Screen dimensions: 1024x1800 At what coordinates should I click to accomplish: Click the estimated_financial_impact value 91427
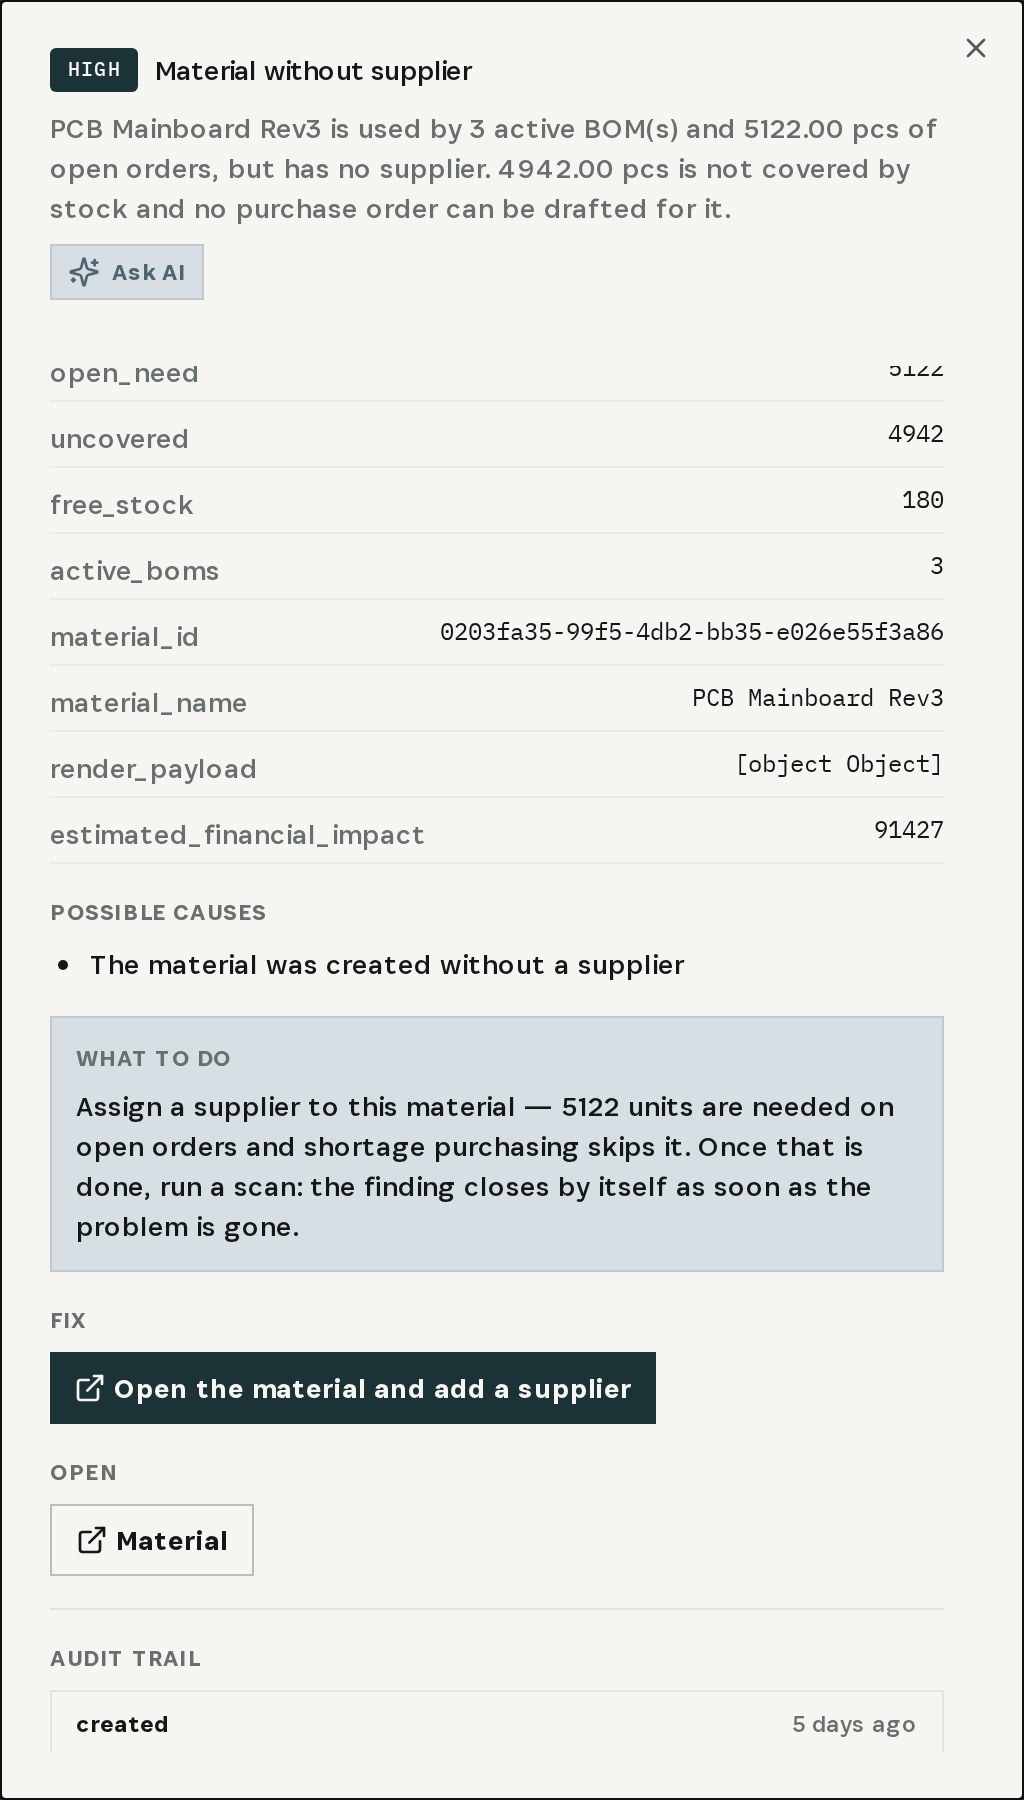[x=909, y=830]
